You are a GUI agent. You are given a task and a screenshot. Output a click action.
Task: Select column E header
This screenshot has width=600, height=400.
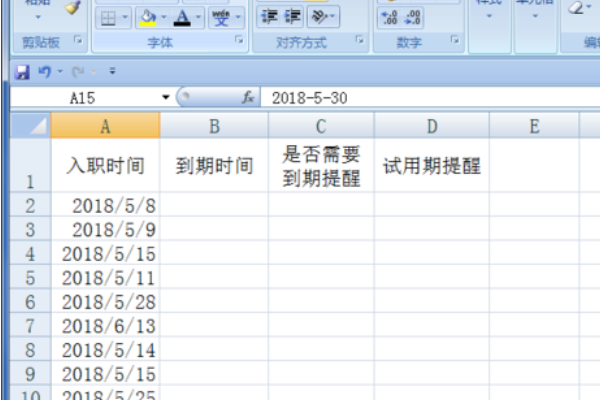pos(534,126)
